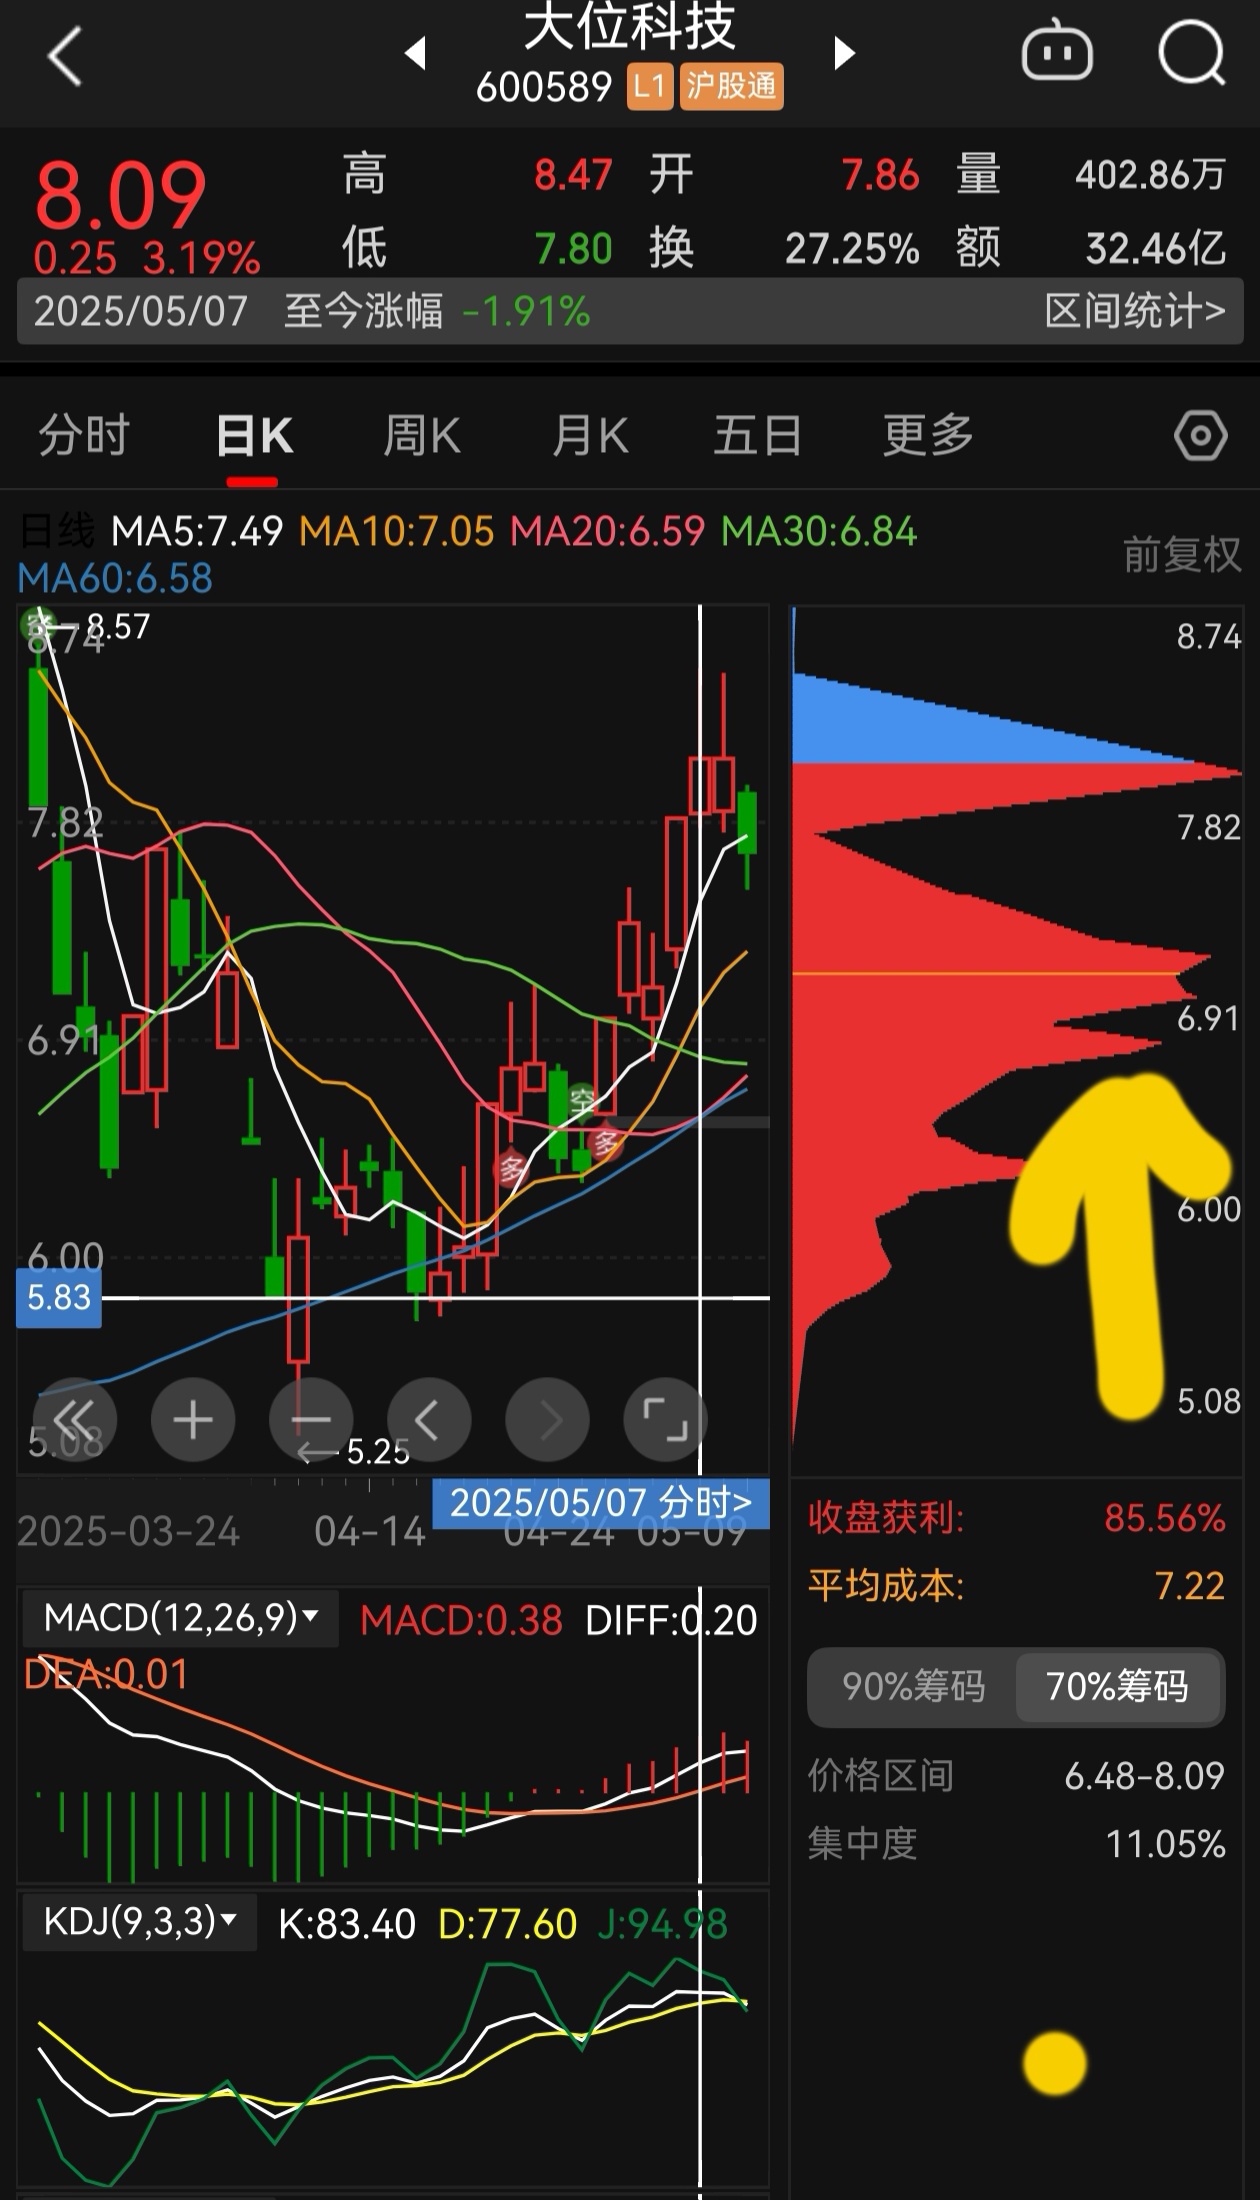
Task: Open the 更多 tab
Action: (928, 436)
